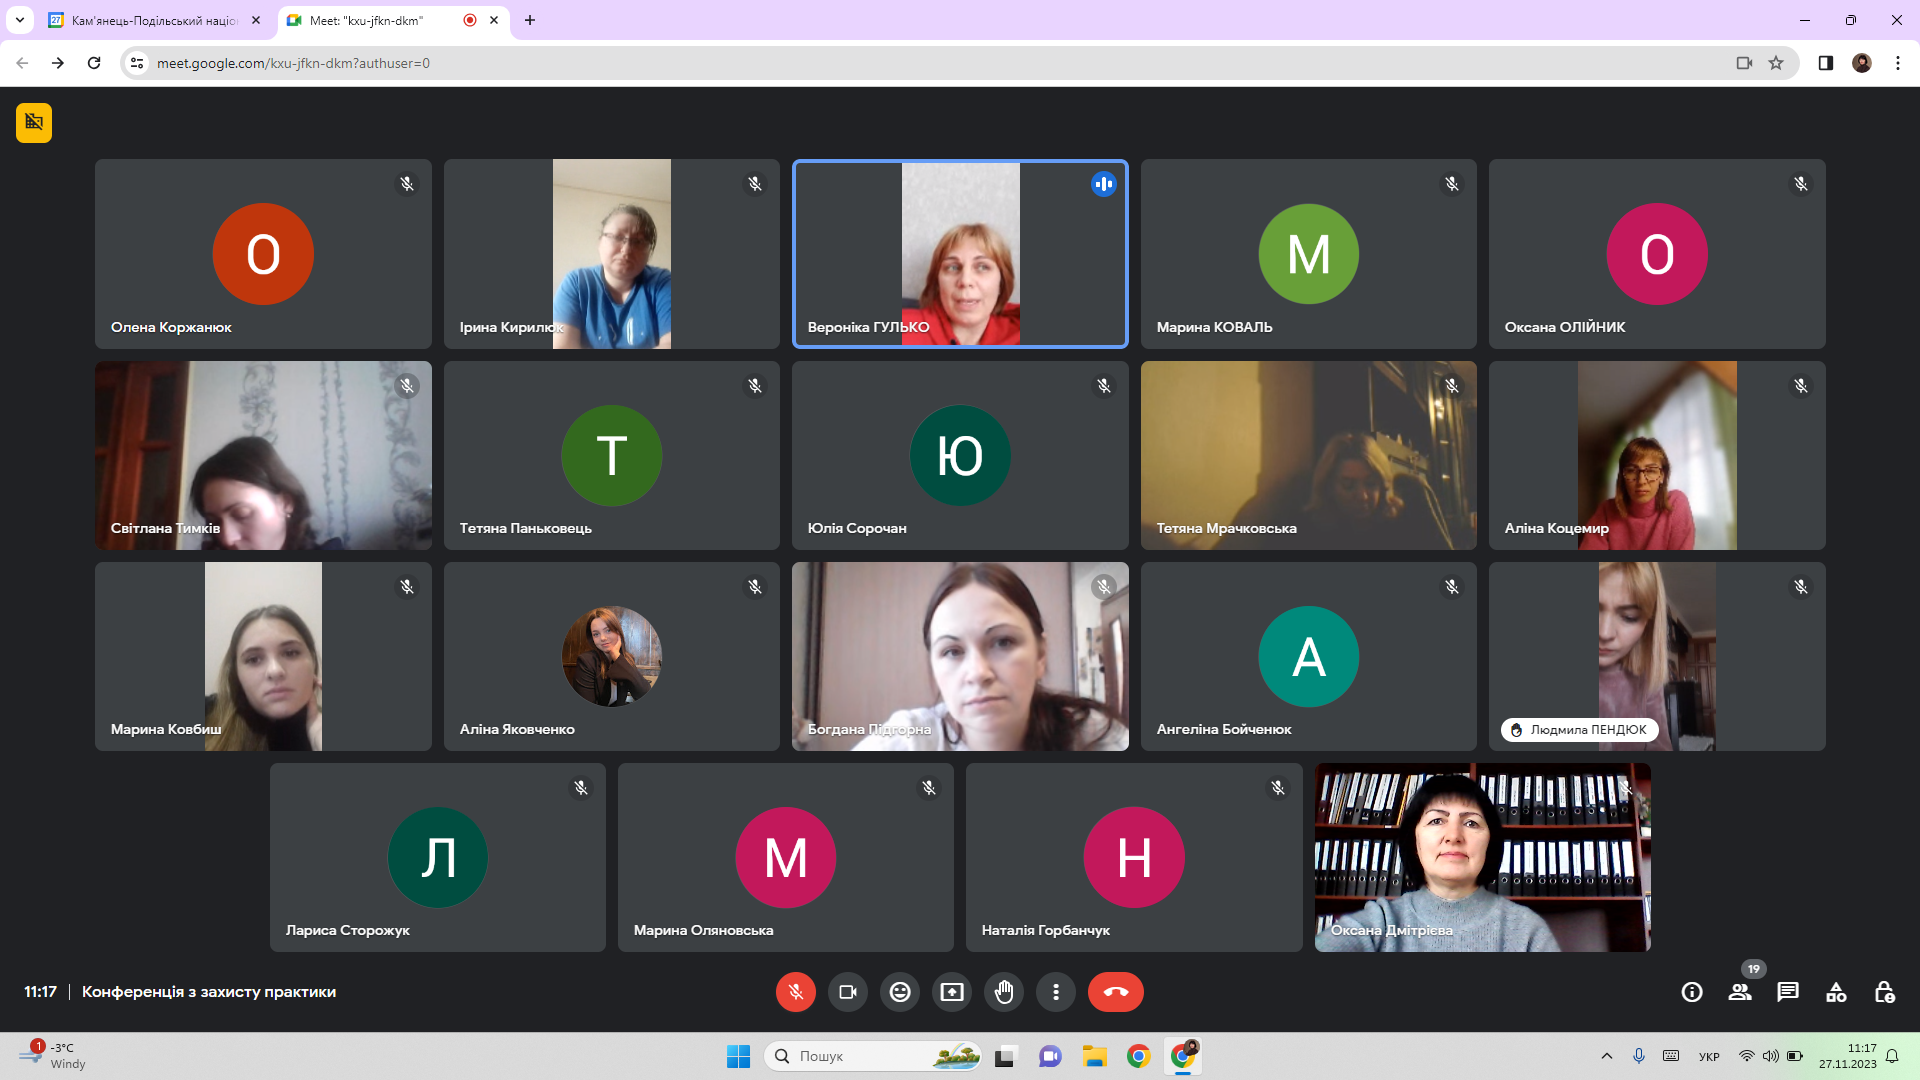Open meeting details info icon
1920x1080 pixels.
1692,992
